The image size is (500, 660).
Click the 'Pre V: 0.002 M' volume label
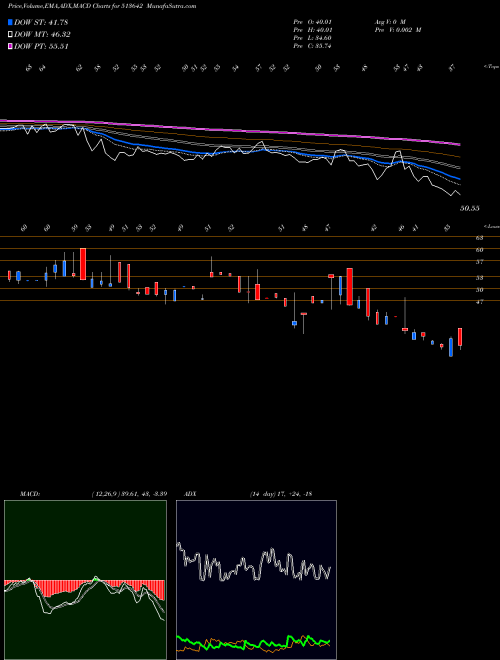(398, 30)
